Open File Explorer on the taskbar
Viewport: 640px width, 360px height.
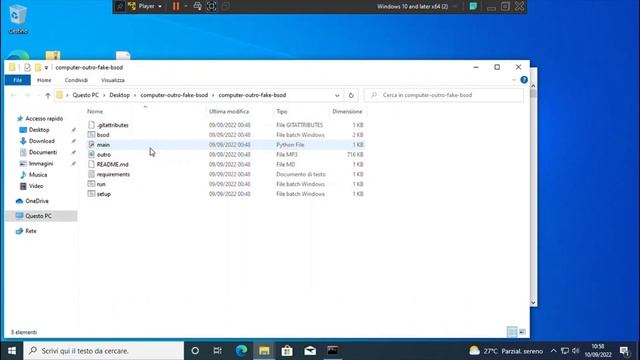264,351
